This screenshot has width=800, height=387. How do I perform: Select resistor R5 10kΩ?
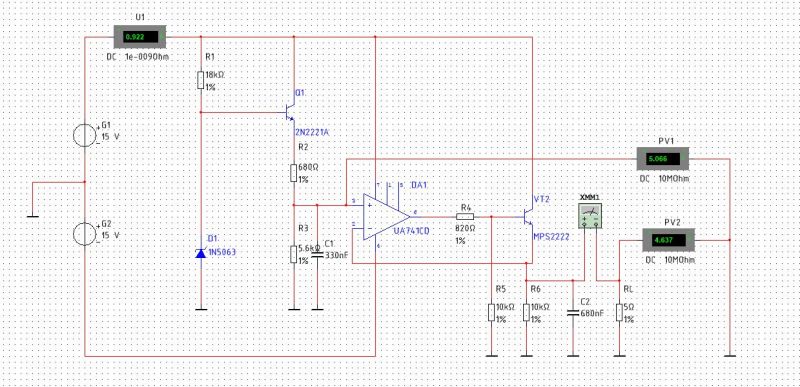tap(491, 313)
